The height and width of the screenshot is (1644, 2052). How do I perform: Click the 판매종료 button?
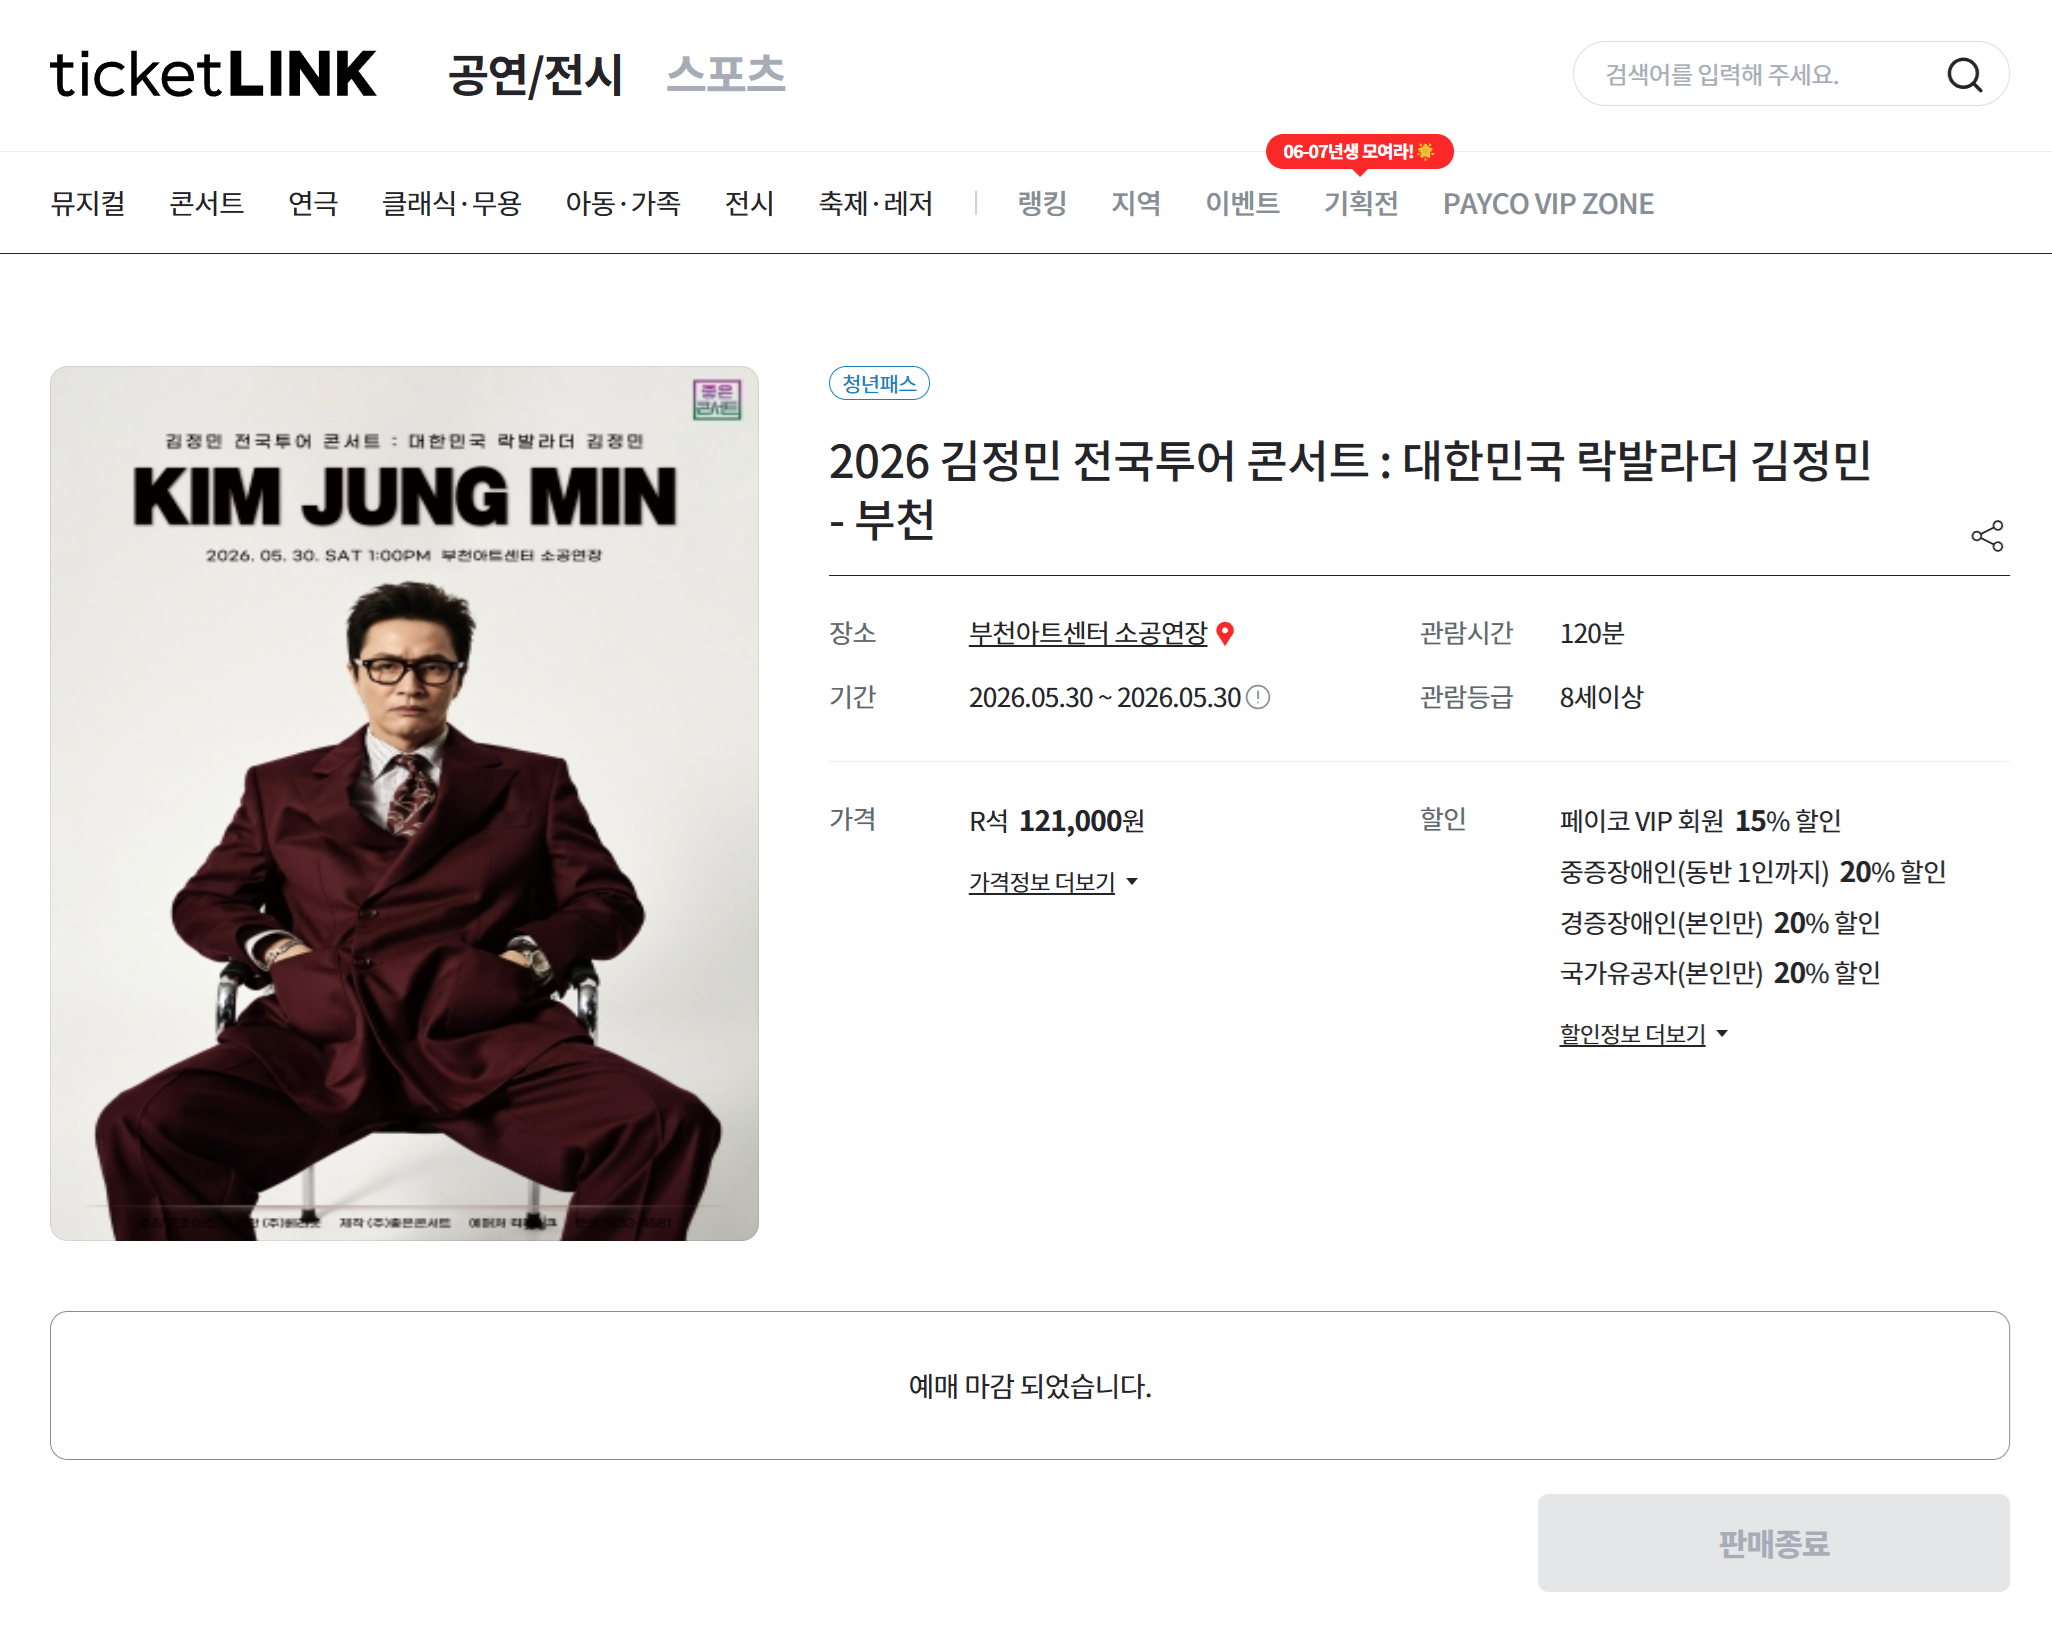click(x=1773, y=1543)
